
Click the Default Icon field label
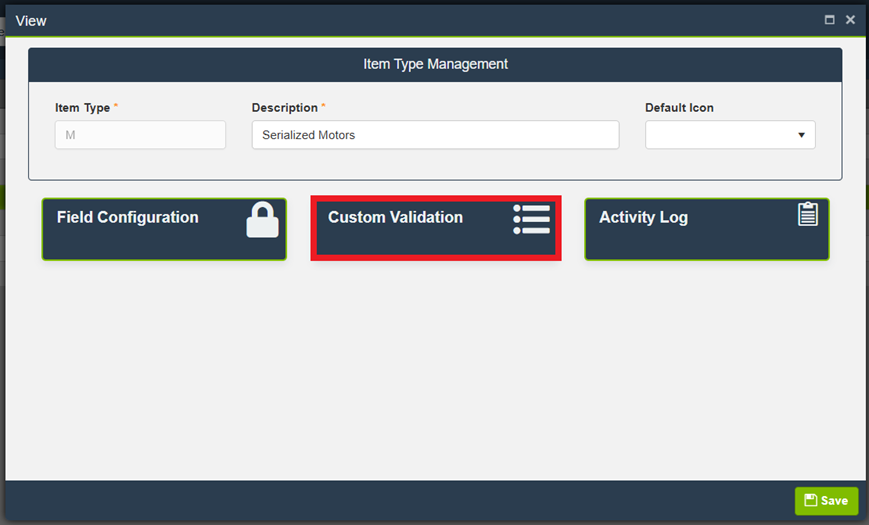click(679, 108)
